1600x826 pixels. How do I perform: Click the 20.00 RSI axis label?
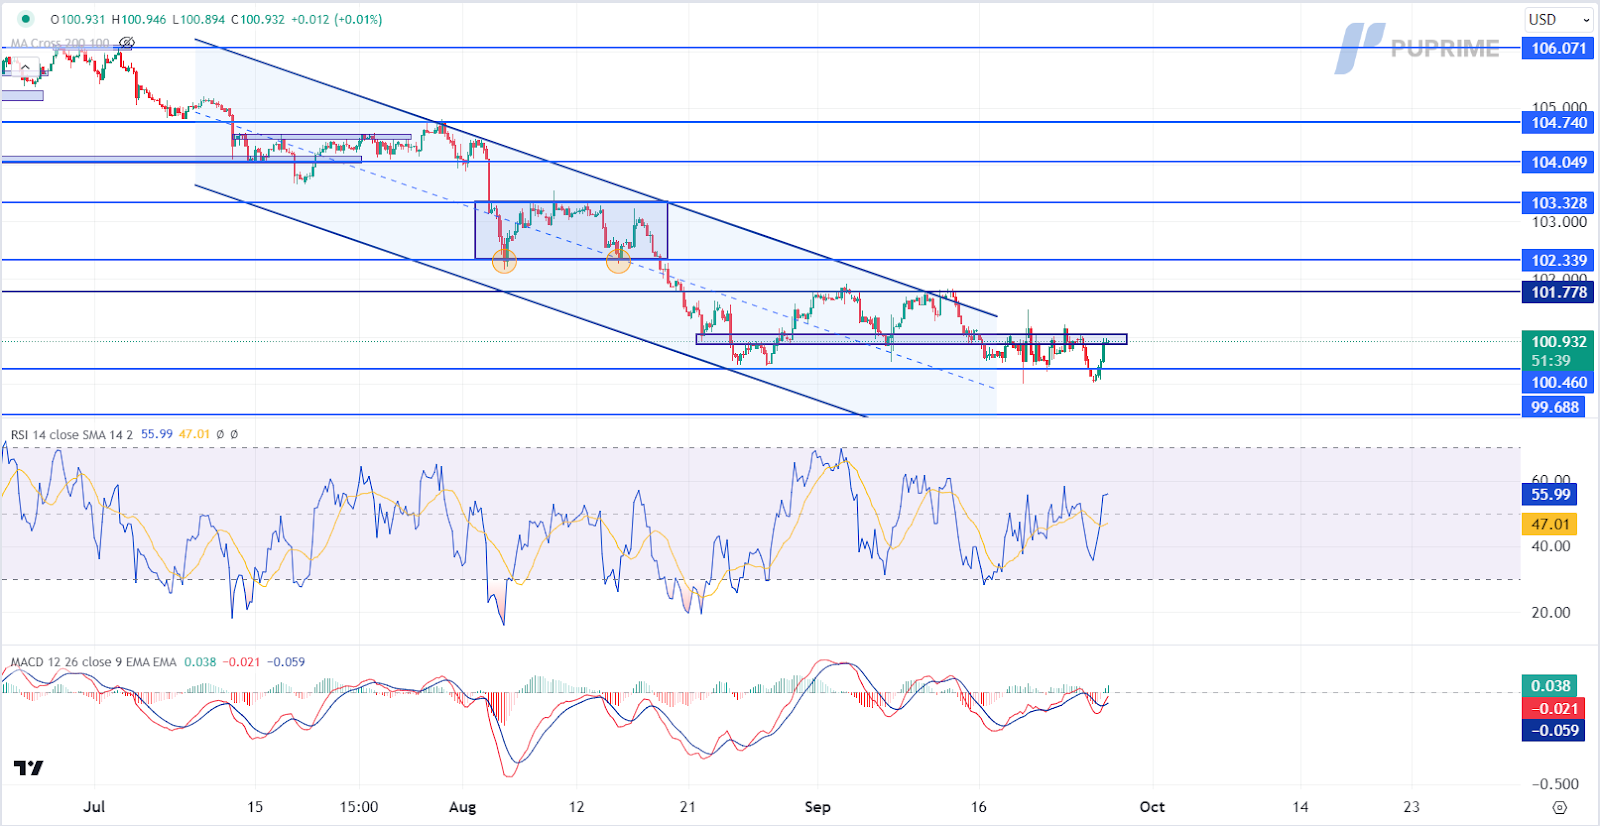coord(1551,613)
